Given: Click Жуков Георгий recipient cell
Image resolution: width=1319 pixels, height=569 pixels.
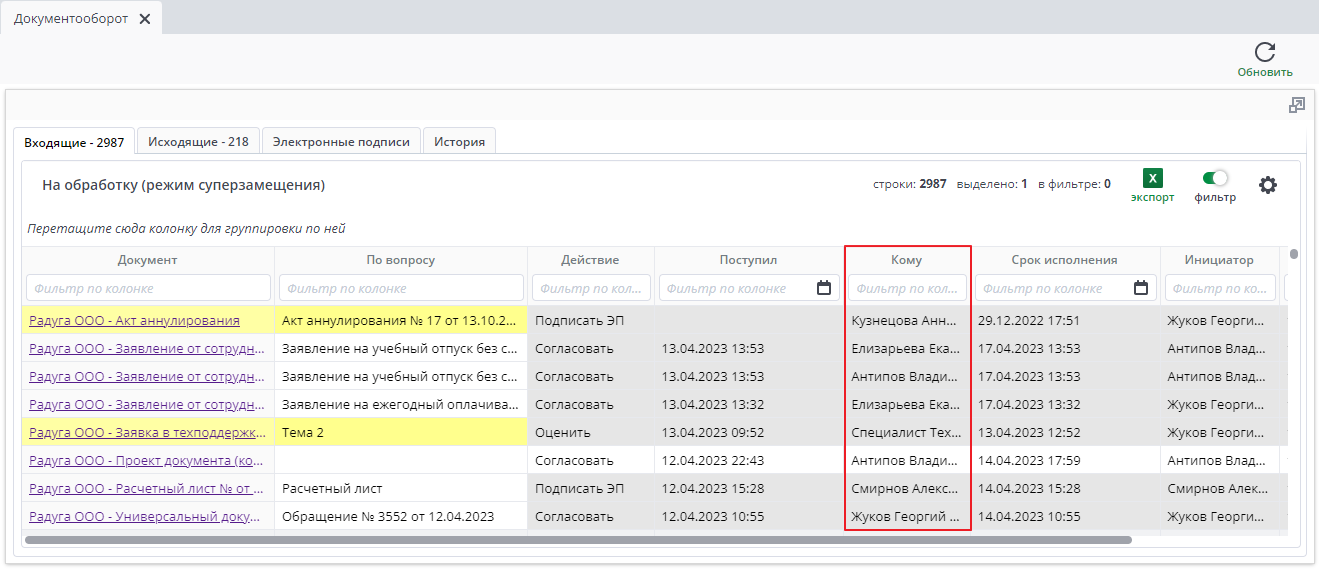Looking at the screenshot, I should [907, 517].
